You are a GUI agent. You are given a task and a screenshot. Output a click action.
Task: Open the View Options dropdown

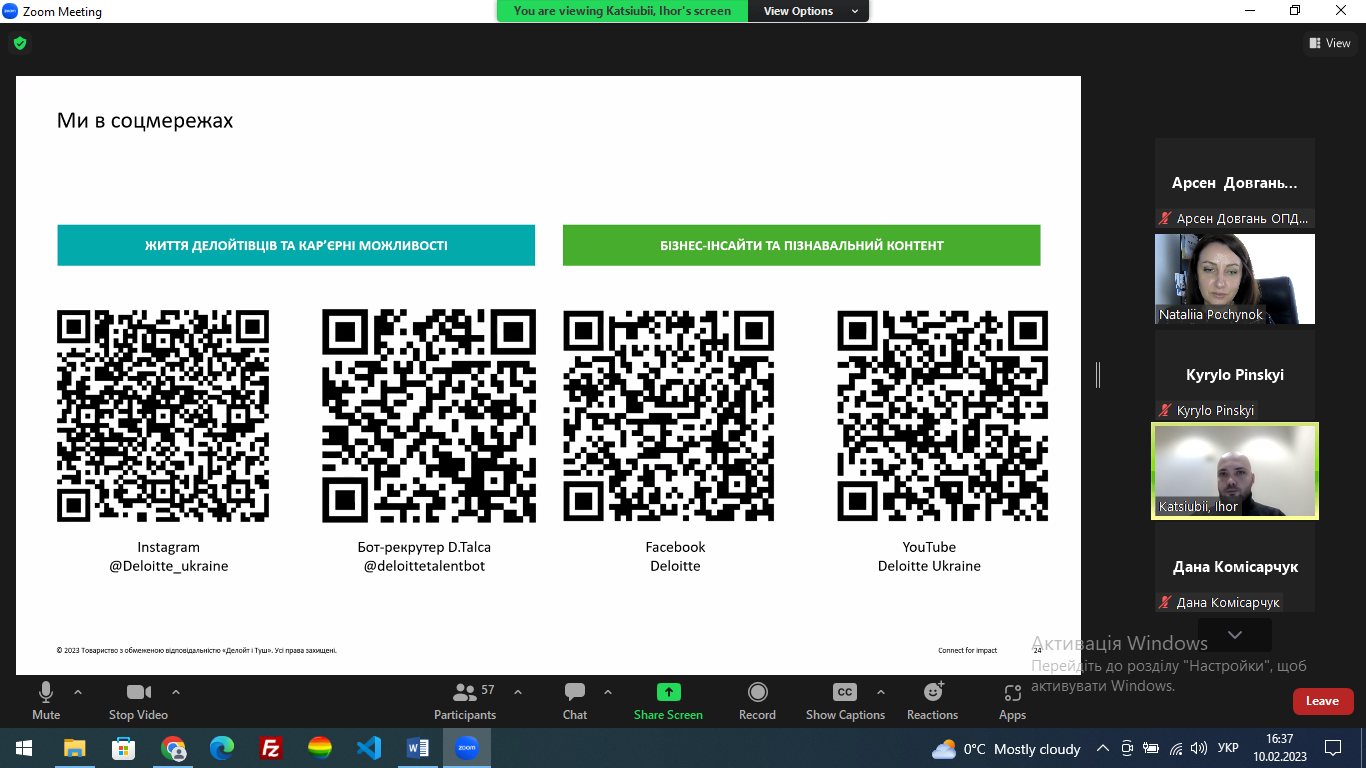click(x=811, y=11)
